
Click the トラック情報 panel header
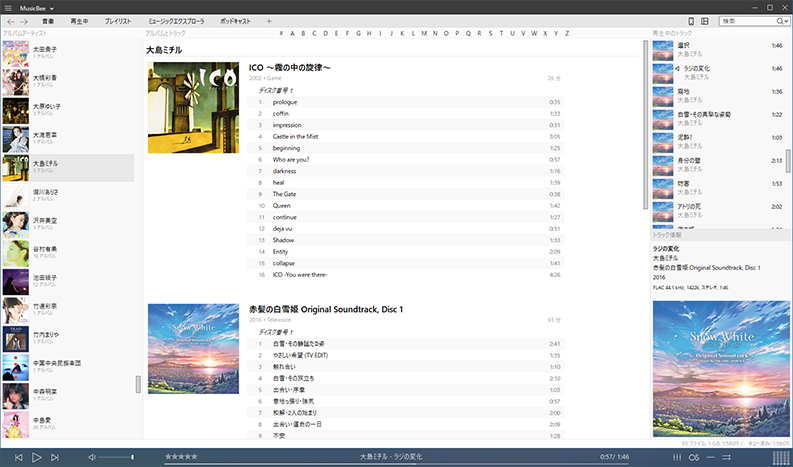pyautogui.click(x=667, y=235)
